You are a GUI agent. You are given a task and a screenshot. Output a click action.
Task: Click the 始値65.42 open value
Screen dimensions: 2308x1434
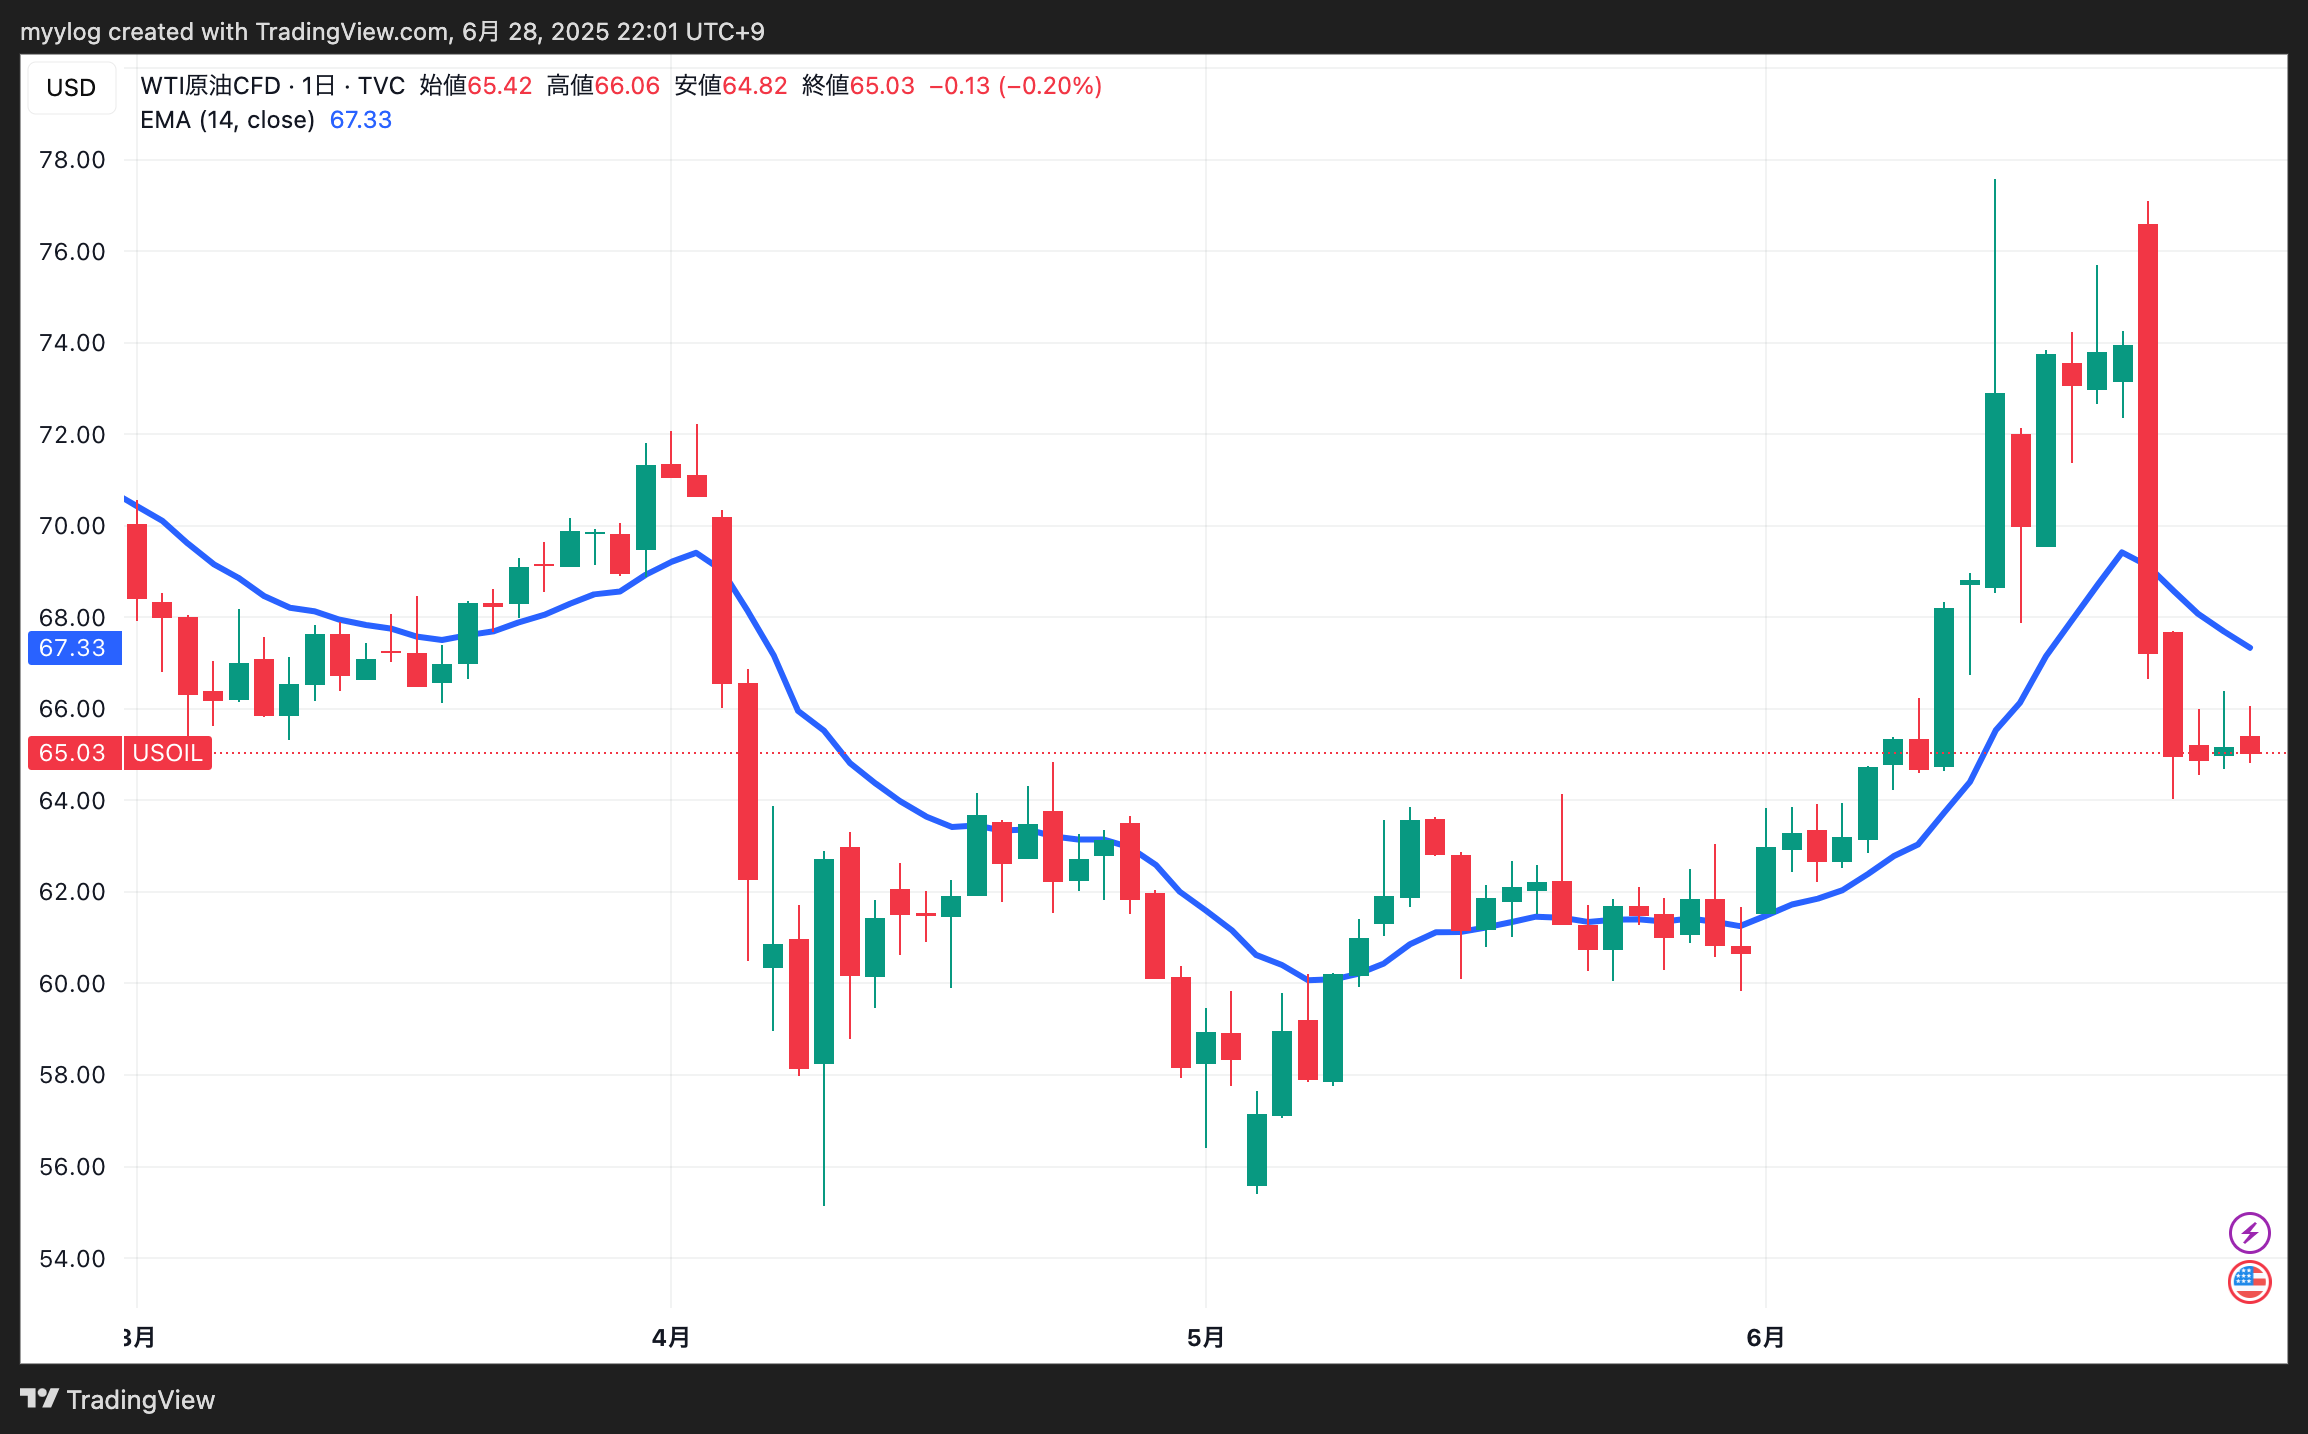point(476,86)
